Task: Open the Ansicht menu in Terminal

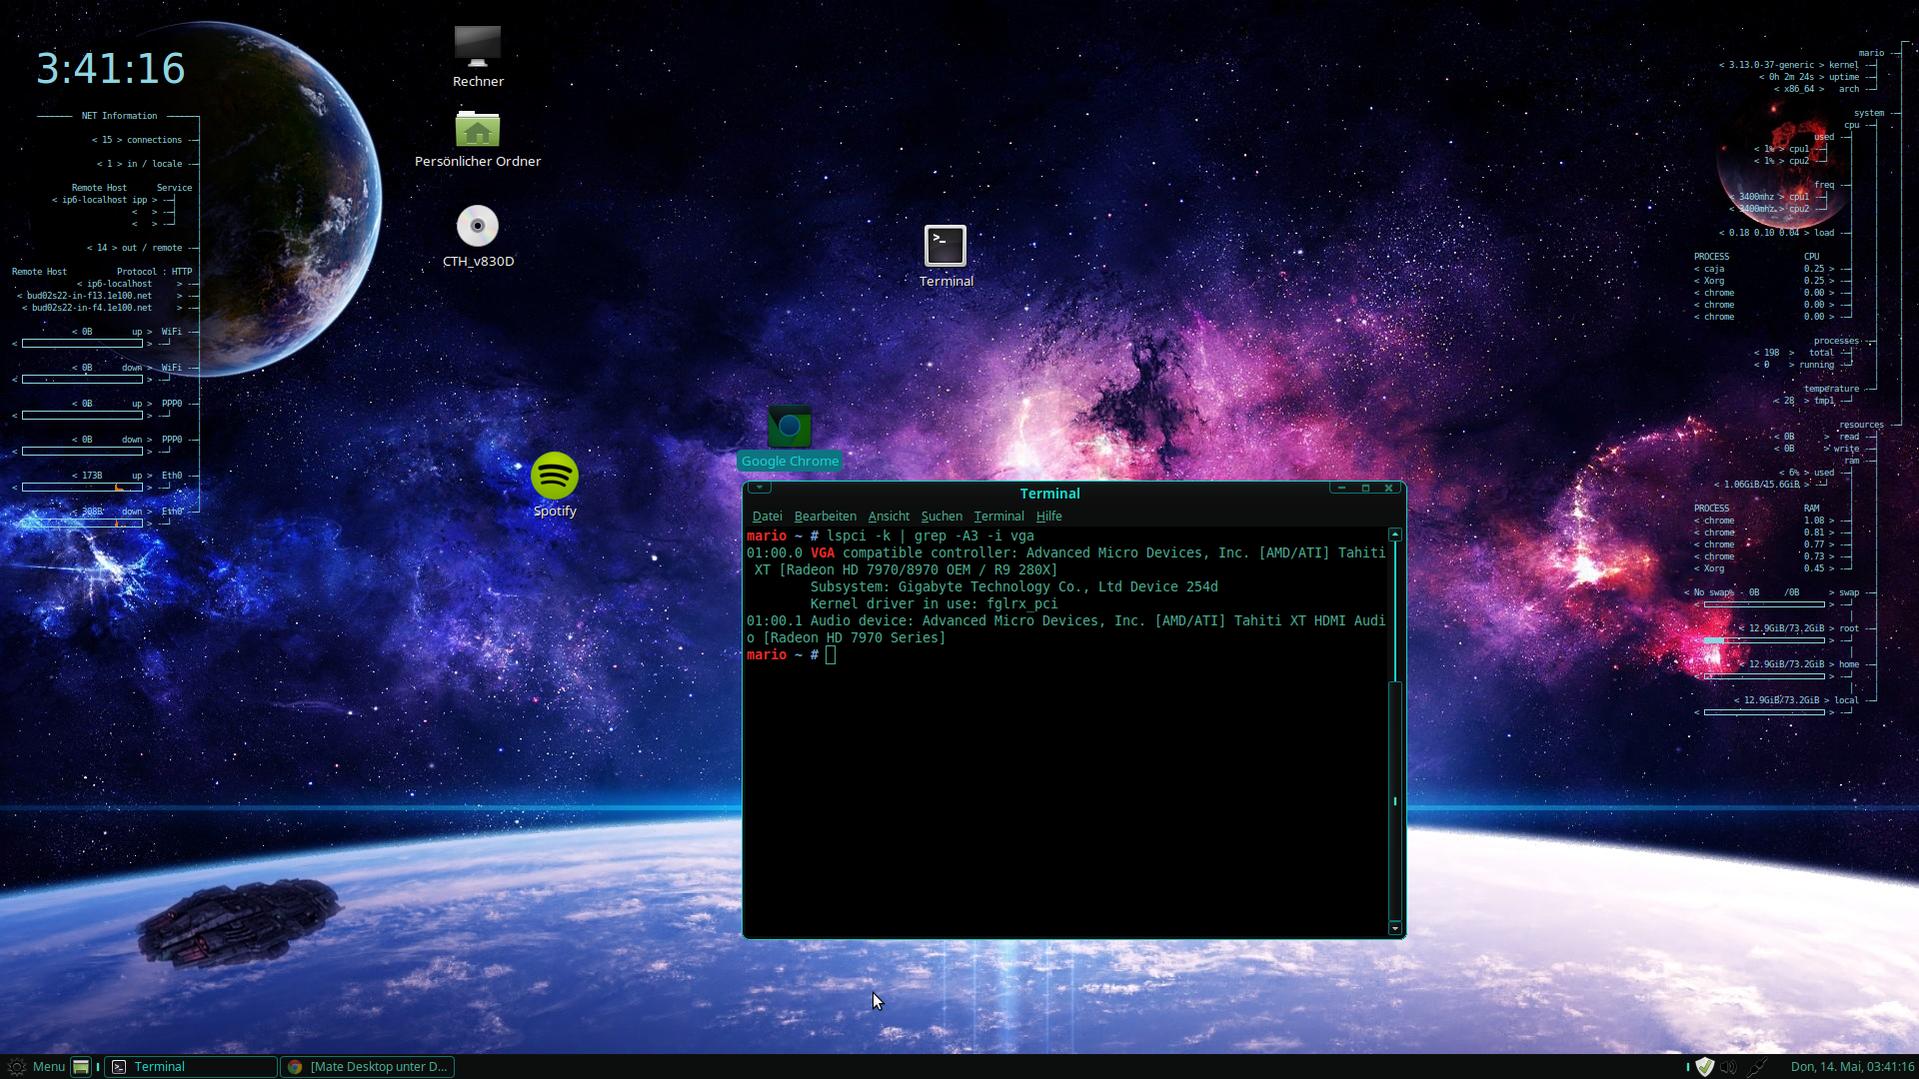Action: coord(888,516)
